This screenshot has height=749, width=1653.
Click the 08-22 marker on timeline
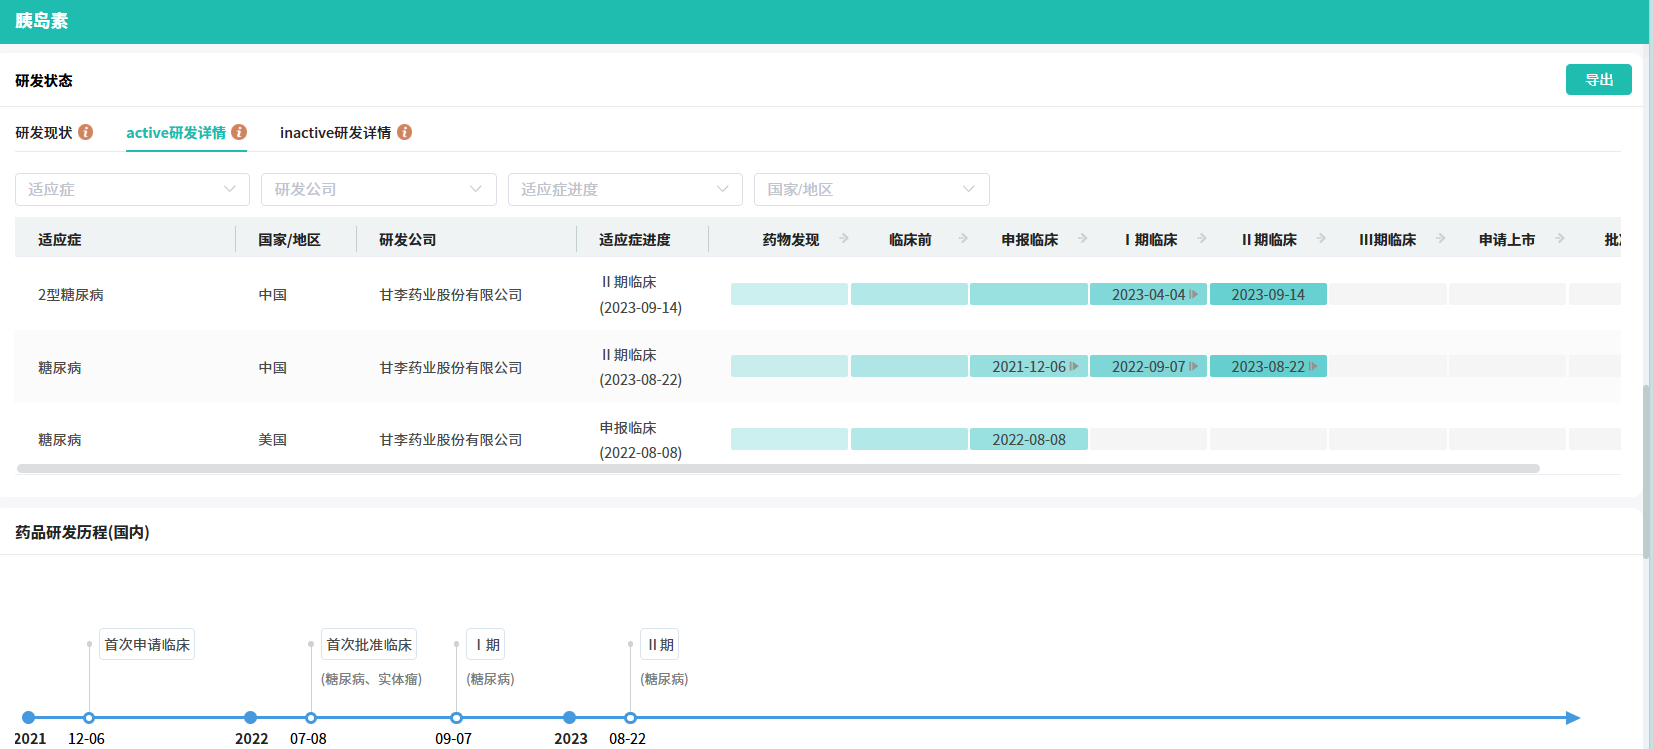(630, 718)
